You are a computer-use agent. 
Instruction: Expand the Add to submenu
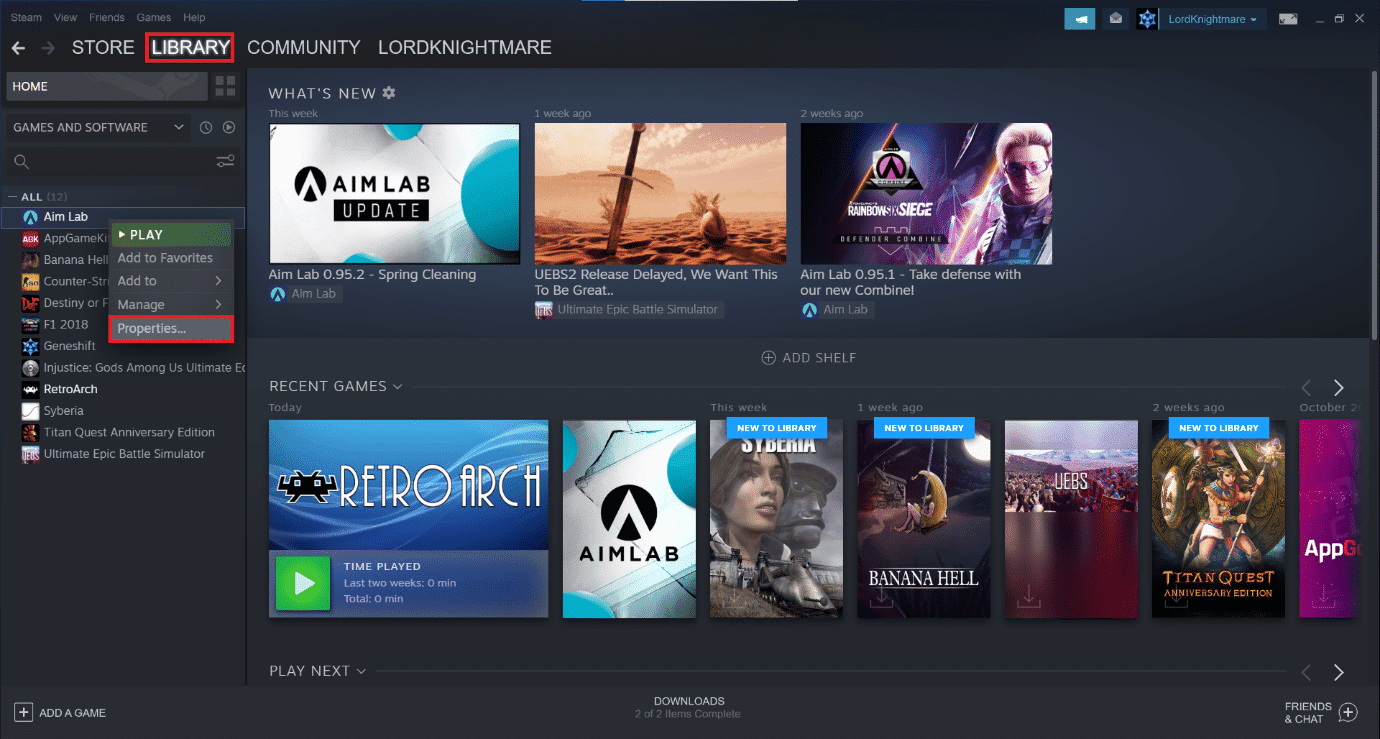pyautogui.click(x=170, y=281)
